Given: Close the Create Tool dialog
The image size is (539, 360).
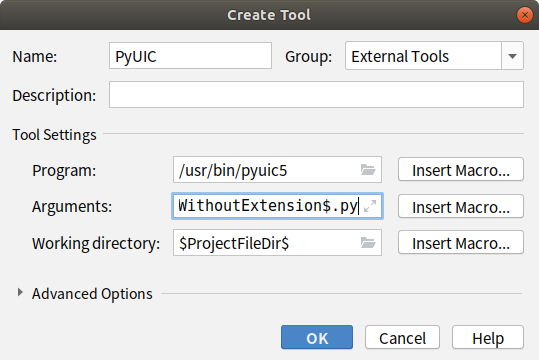Looking at the screenshot, I should (x=525, y=15).
